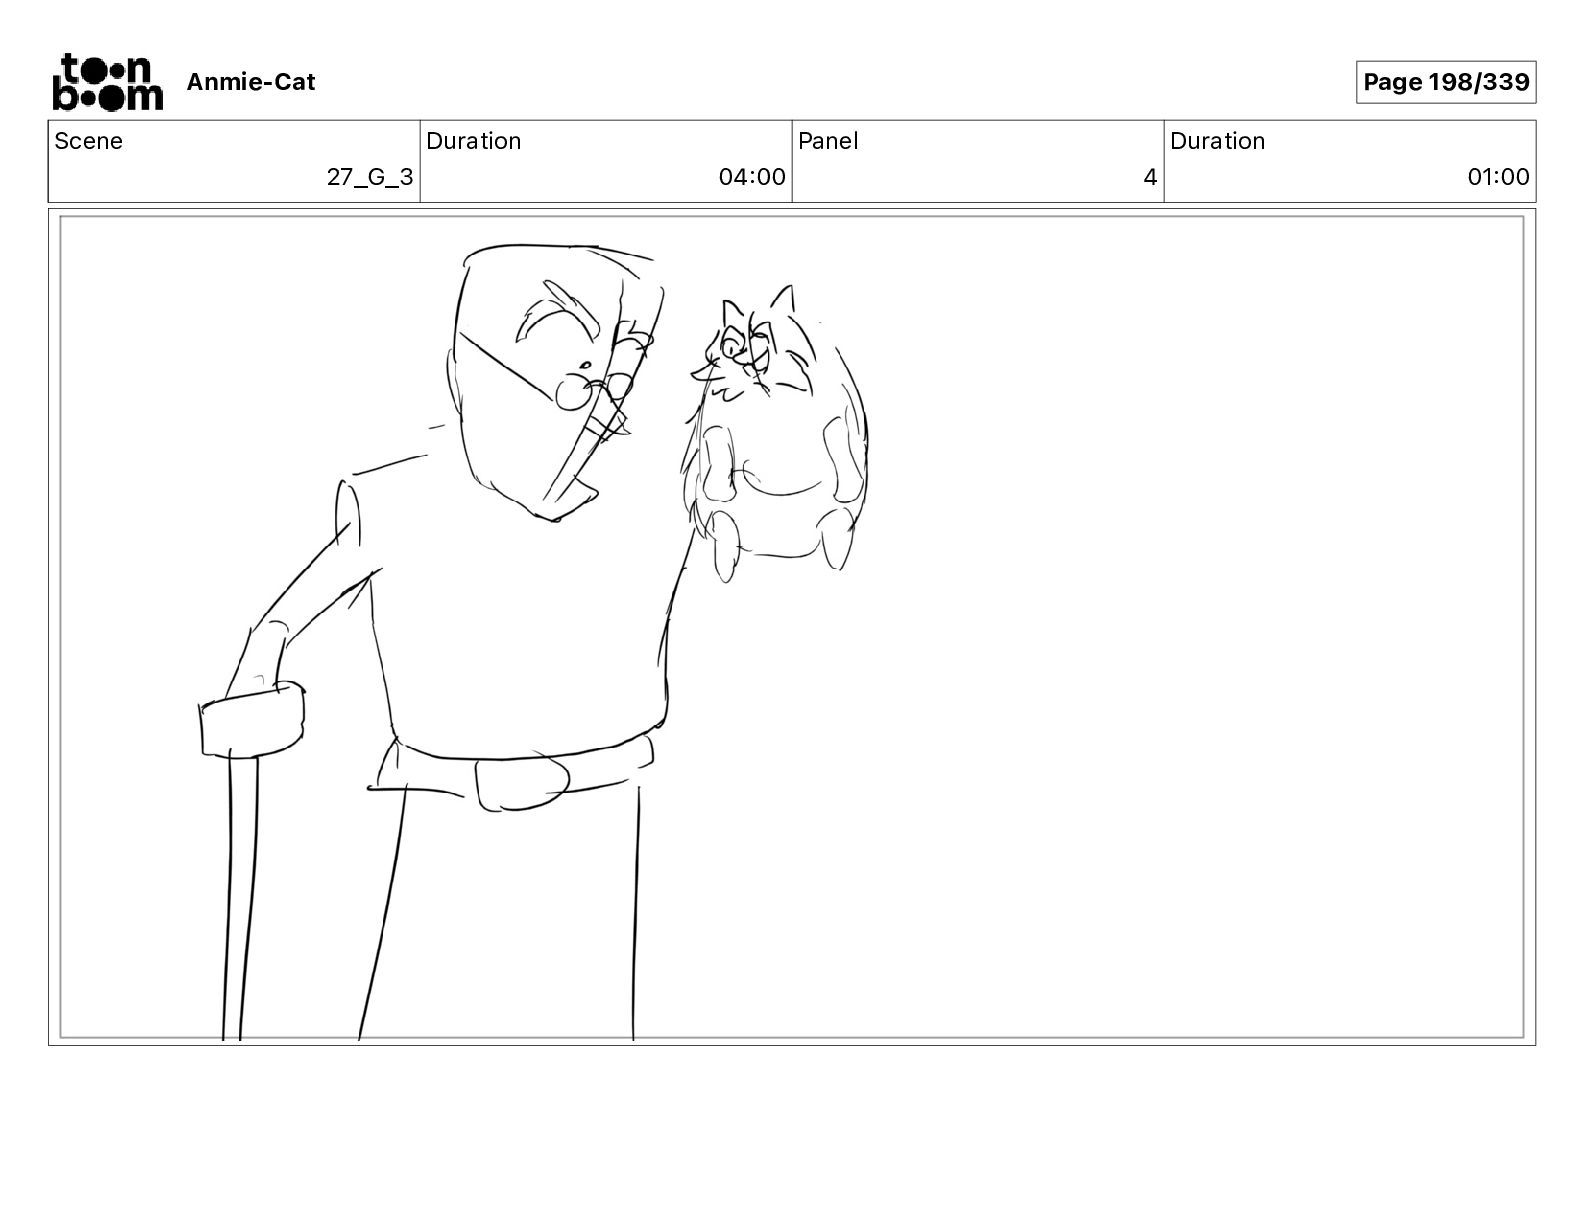Click the Toon Boom logo
The image size is (1584, 1224).
107,81
